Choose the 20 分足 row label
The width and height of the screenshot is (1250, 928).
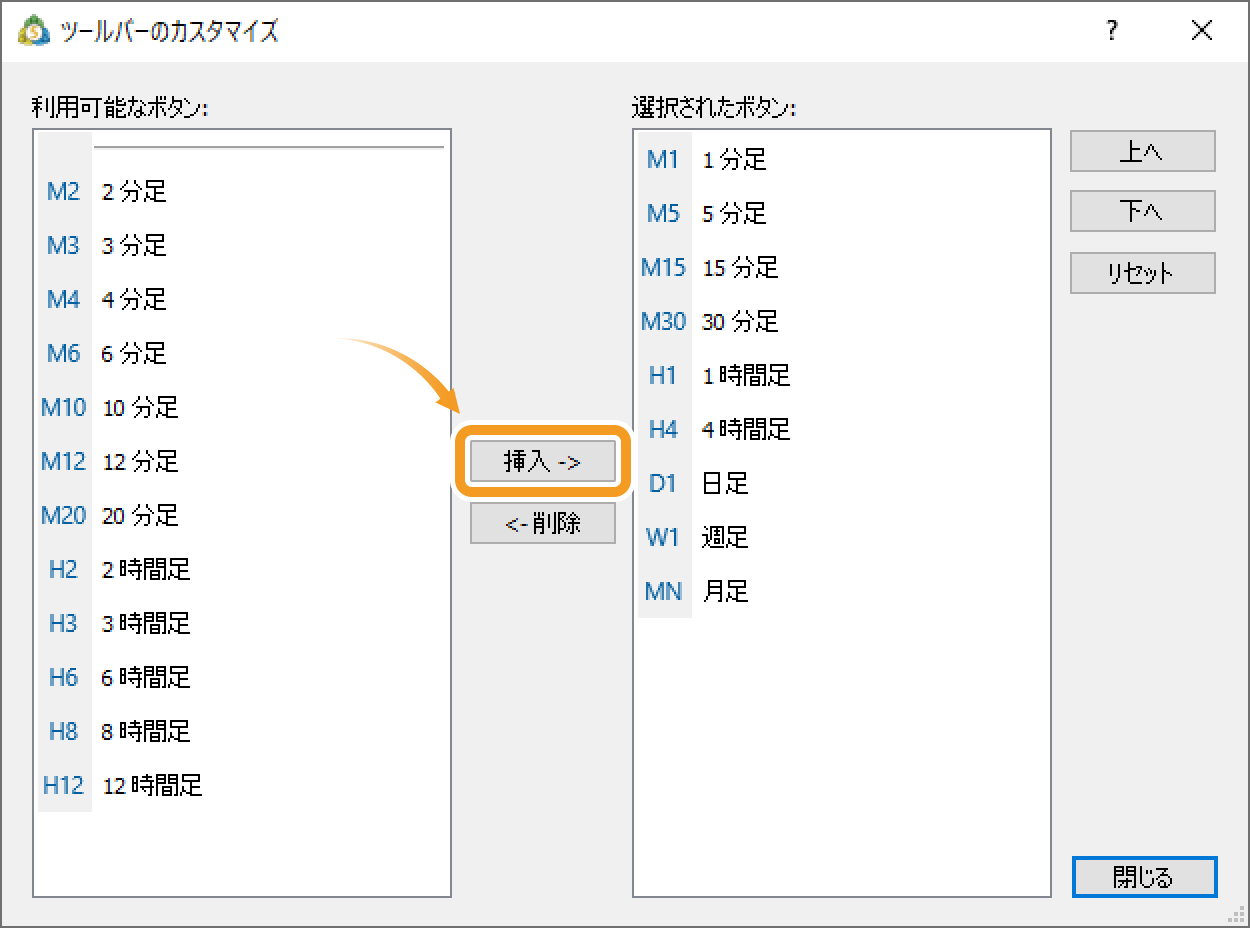click(140, 516)
